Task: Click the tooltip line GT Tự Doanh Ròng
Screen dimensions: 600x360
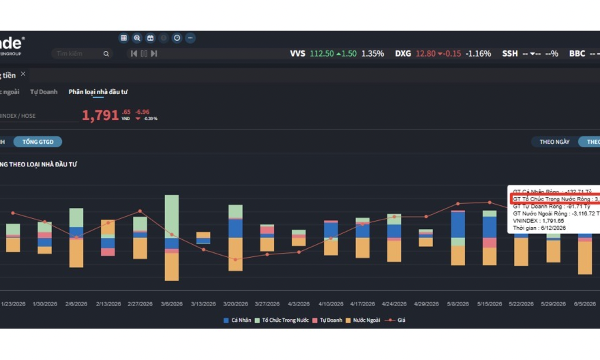Action: pyautogui.click(x=551, y=206)
